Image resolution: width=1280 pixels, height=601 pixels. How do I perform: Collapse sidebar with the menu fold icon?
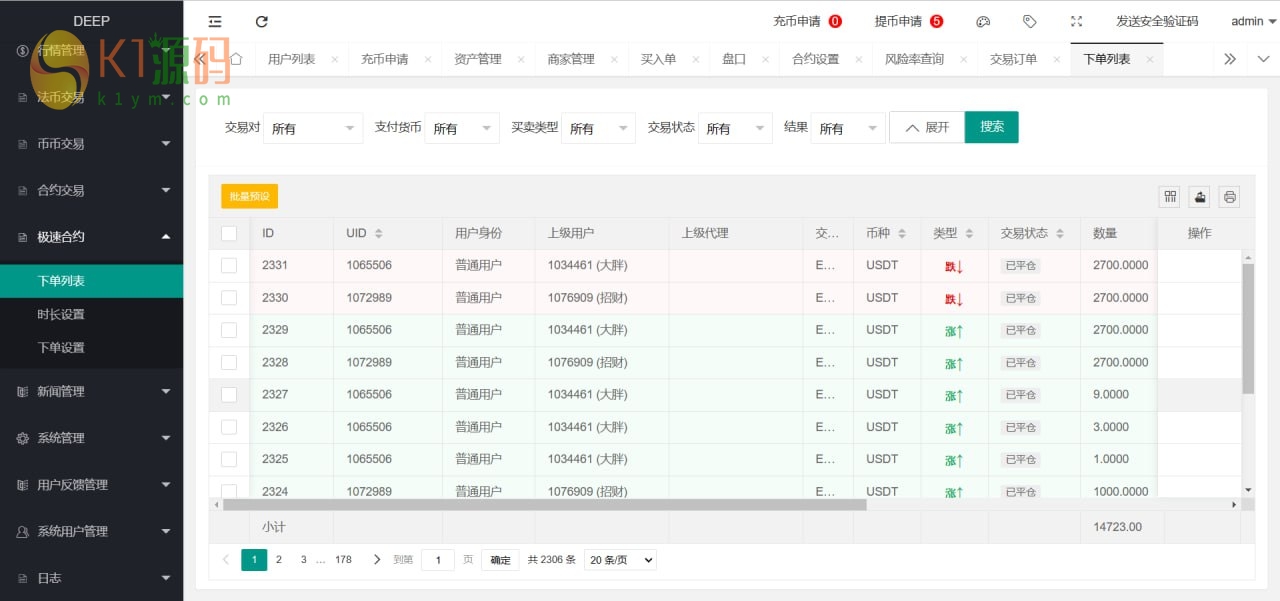(x=215, y=21)
